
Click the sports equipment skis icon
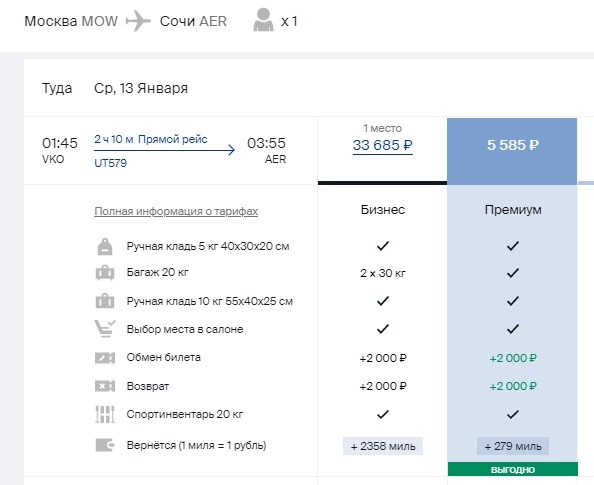point(105,414)
